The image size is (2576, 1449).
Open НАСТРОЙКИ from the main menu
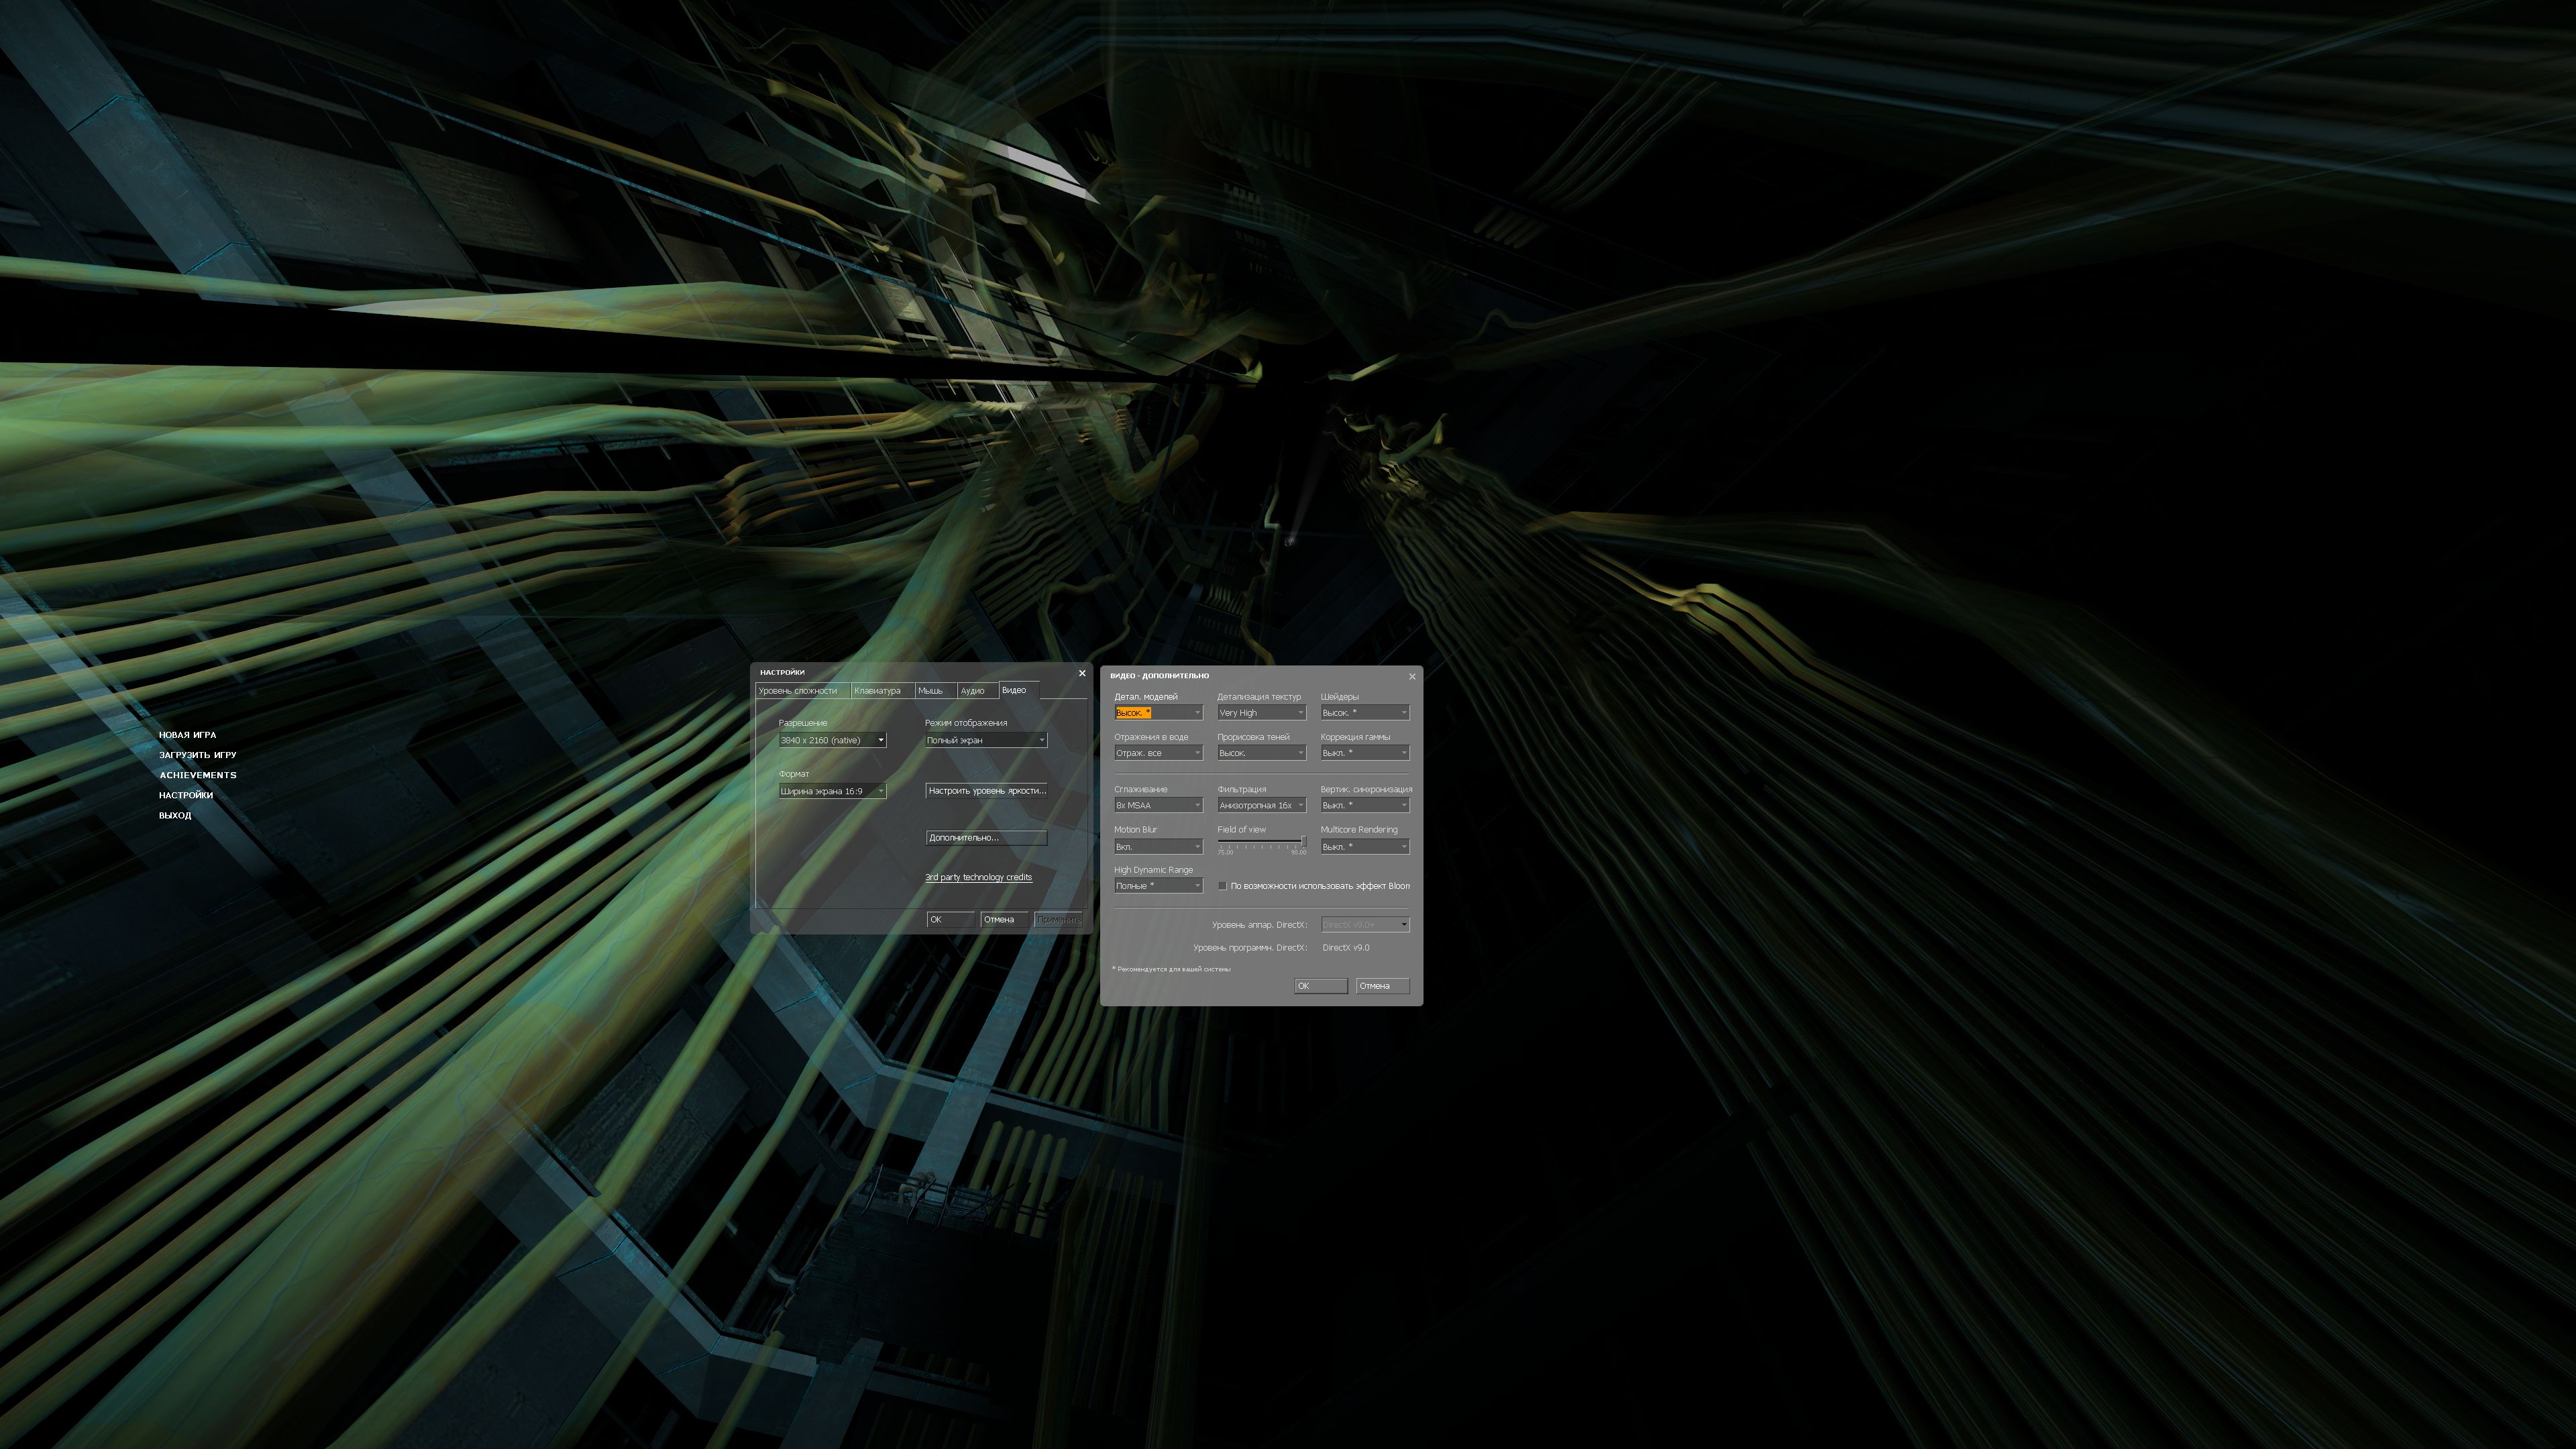[x=185, y=796]
